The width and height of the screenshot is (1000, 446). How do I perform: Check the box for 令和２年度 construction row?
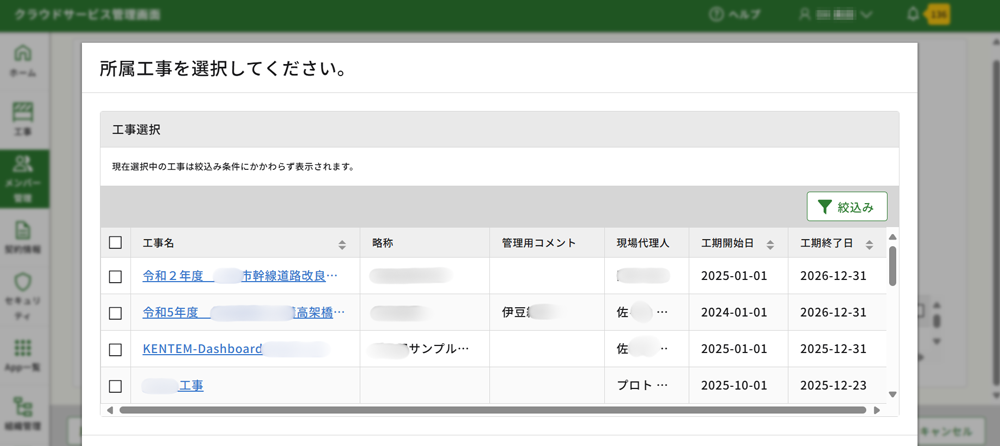[x=115, y=276]
